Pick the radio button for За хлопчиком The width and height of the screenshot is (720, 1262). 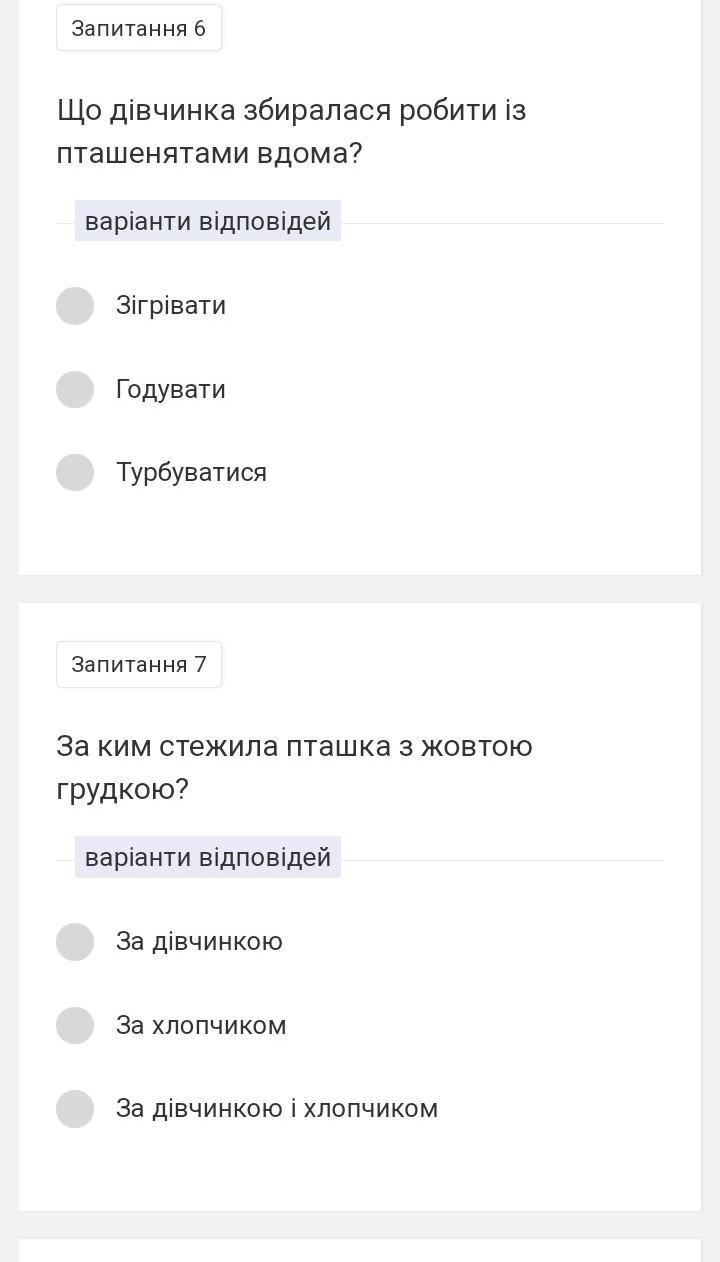pos(75,1025)
